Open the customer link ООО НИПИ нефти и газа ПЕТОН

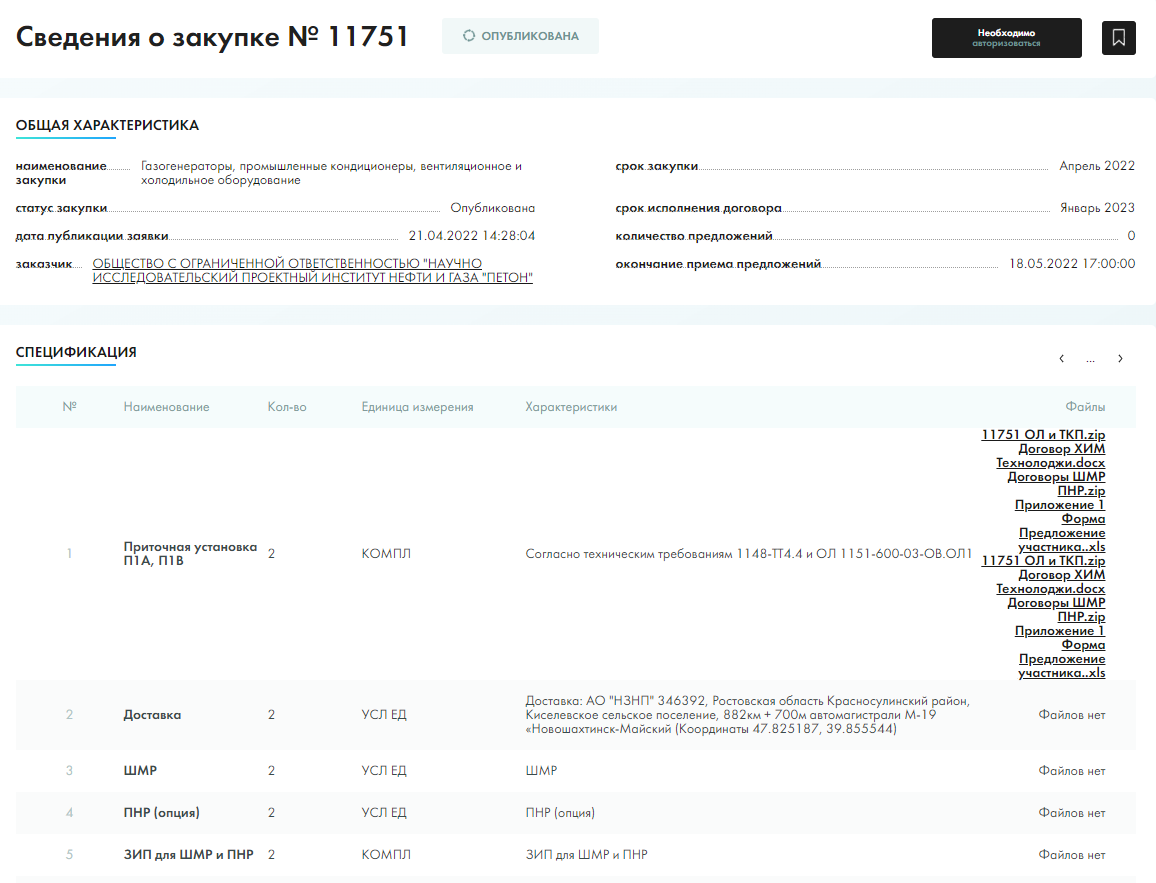[313, 271]
